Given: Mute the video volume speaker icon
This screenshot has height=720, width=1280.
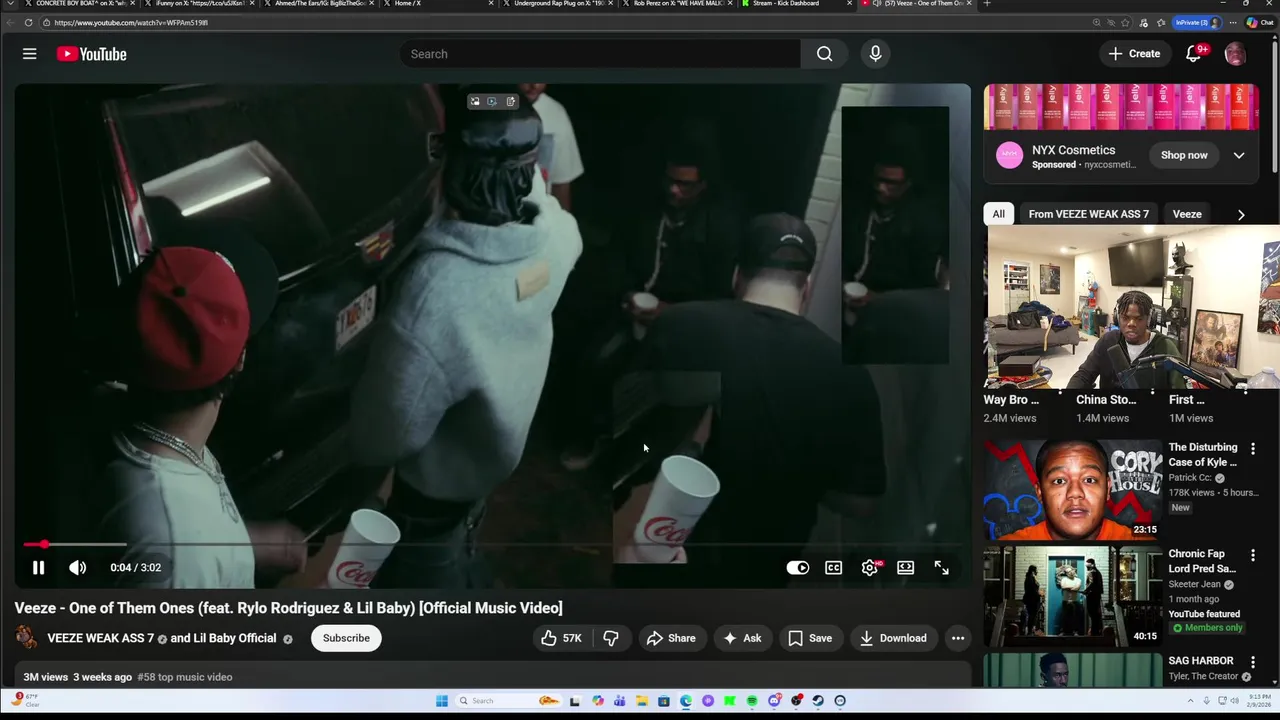Looking at the screenshot, I should pos(77,567).
